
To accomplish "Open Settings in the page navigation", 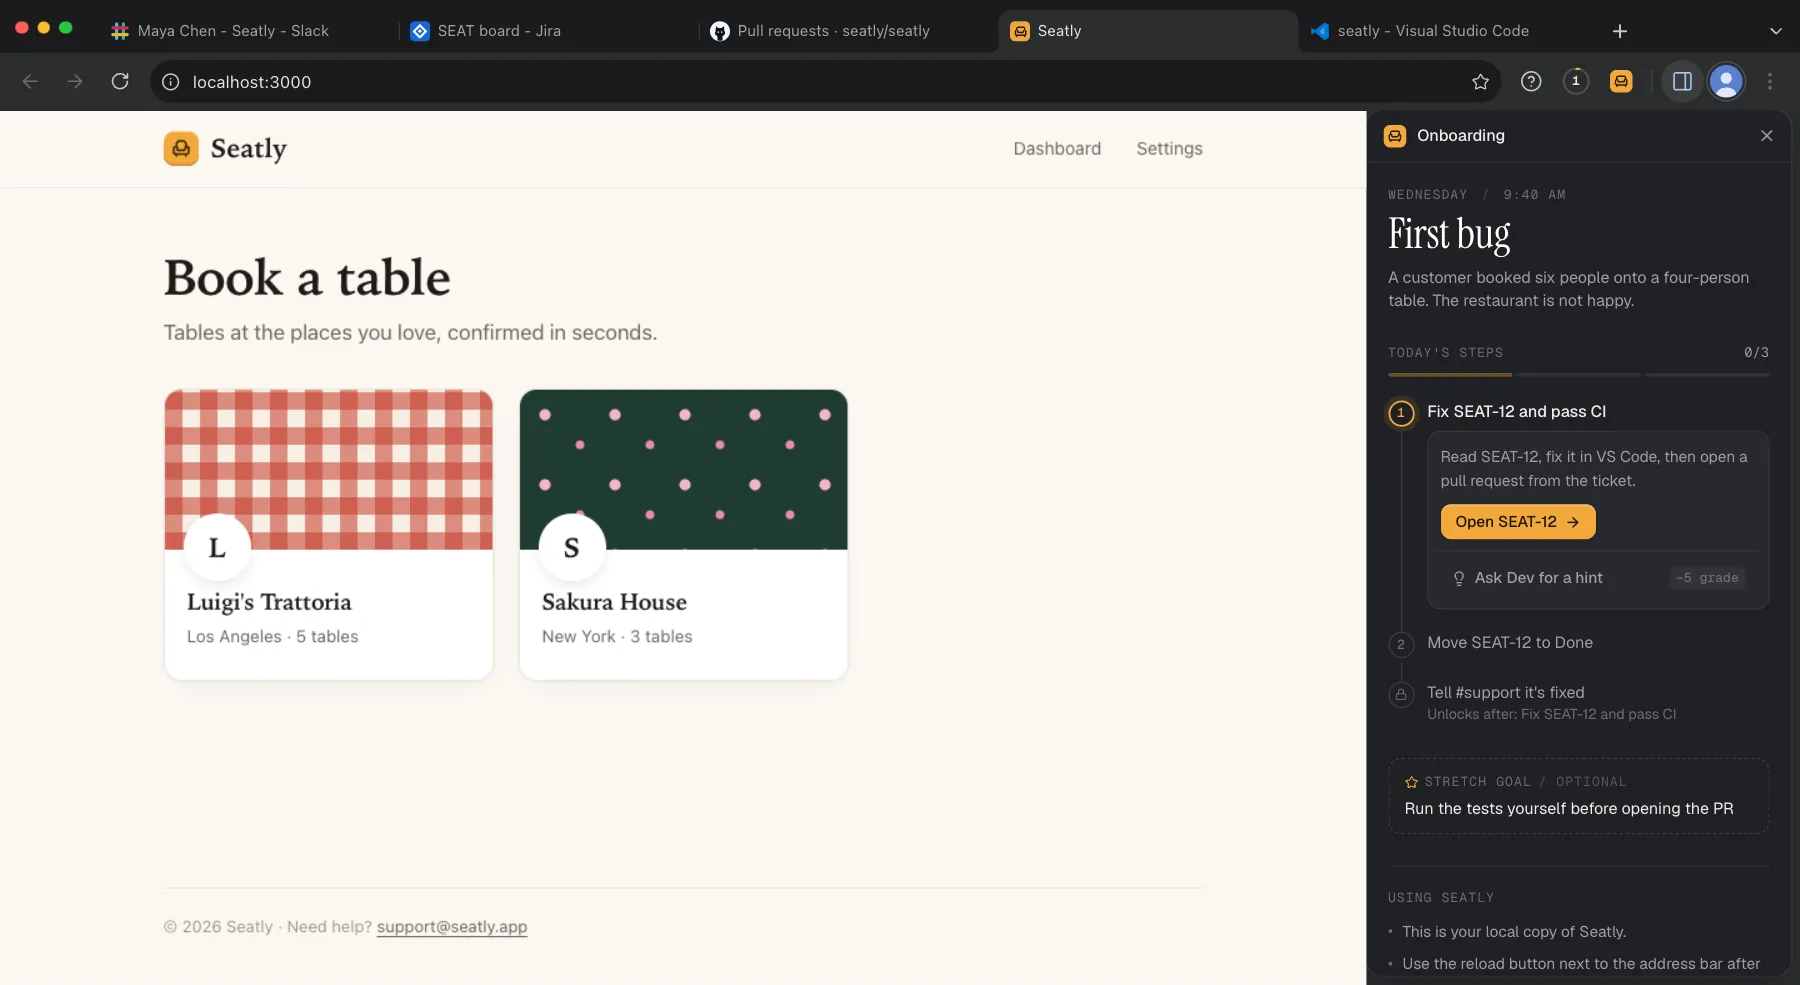I will [1169, 149].
